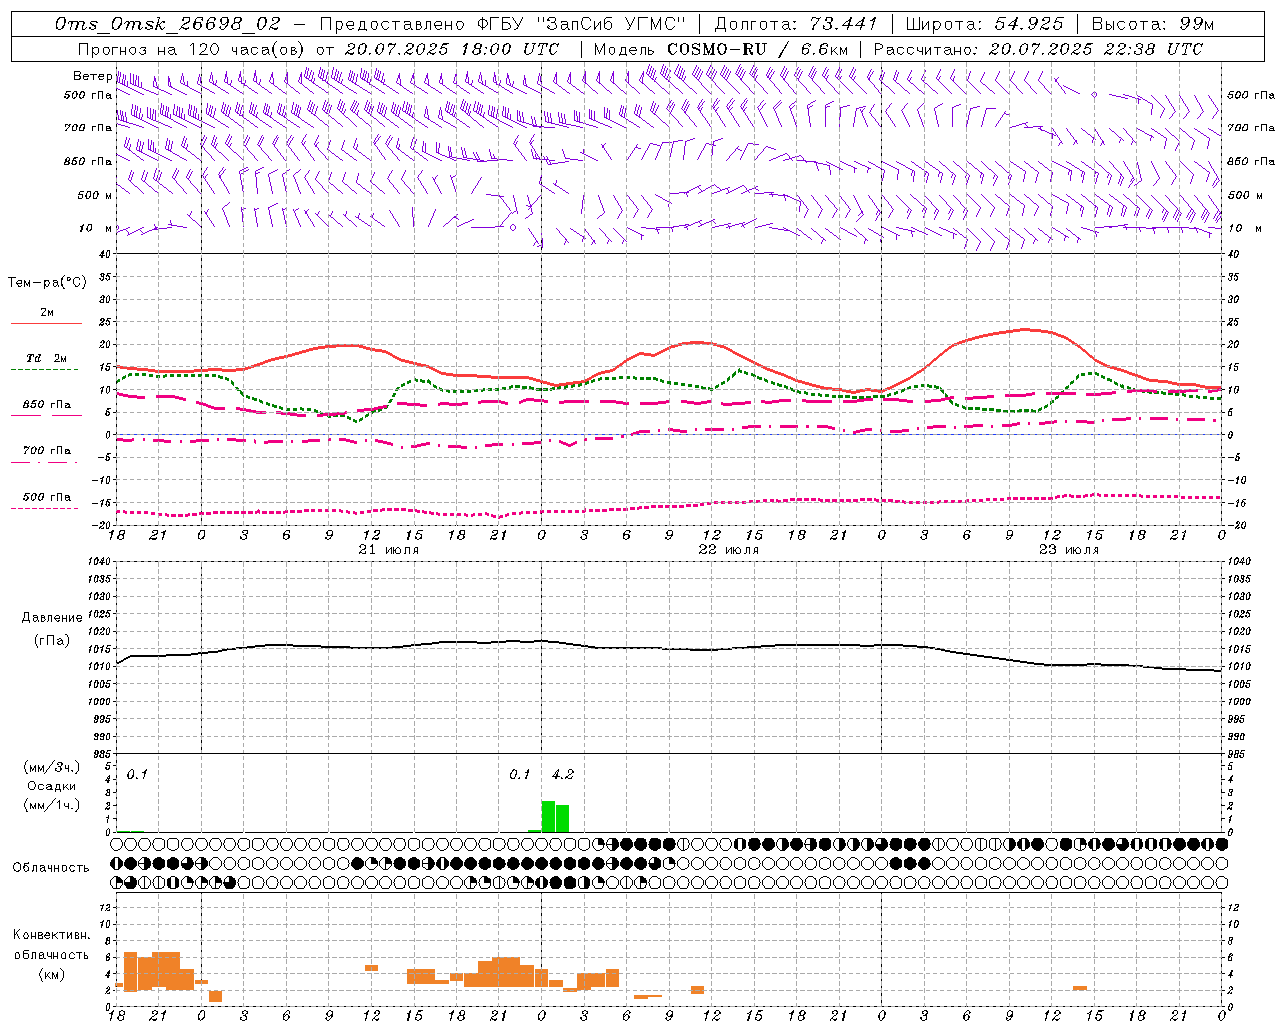This screenshot has height=1024, width=1280.
Task: Click the Конвективн. label of convective cloud panel
Action: (51, 935)
